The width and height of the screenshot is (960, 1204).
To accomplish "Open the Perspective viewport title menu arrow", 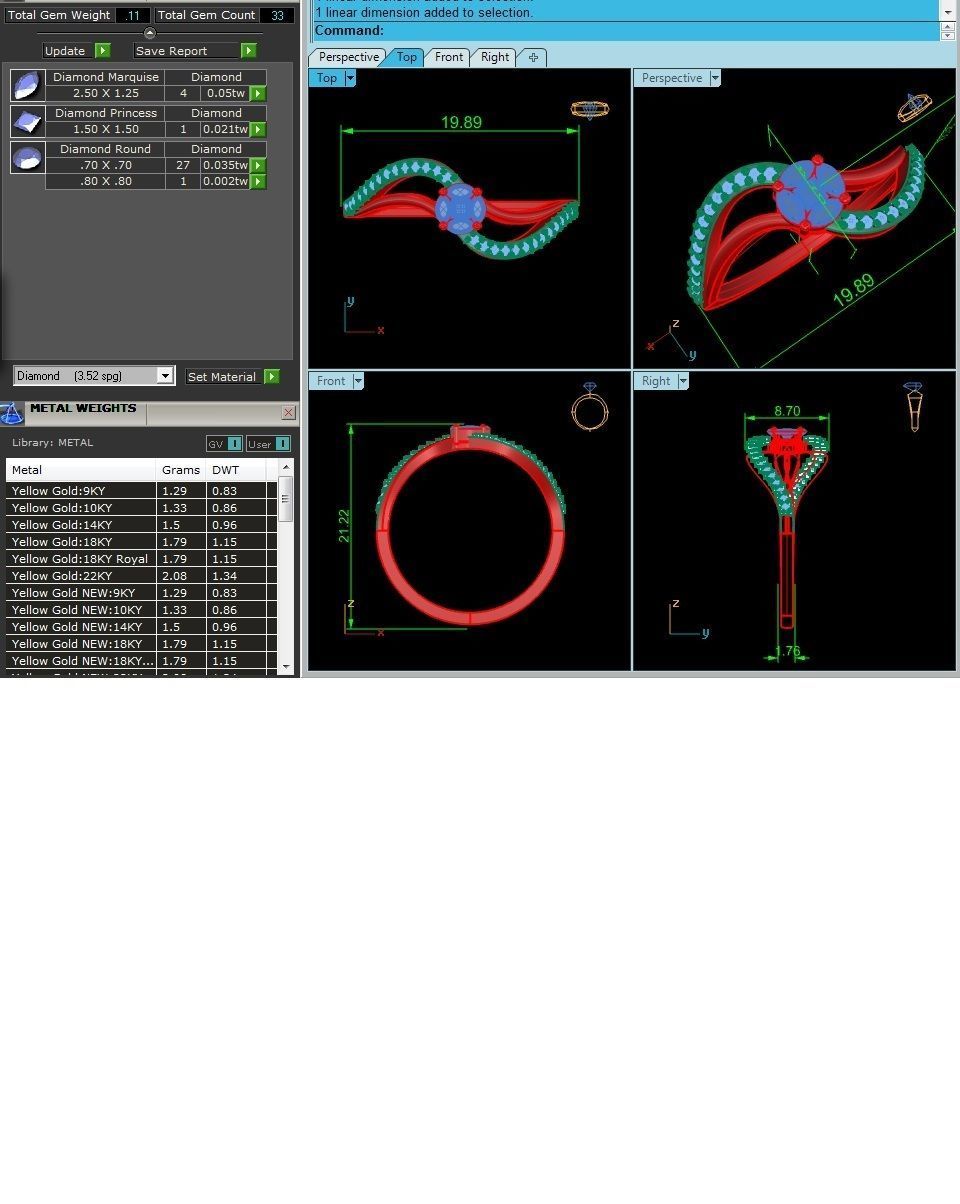I will point(714,78).
